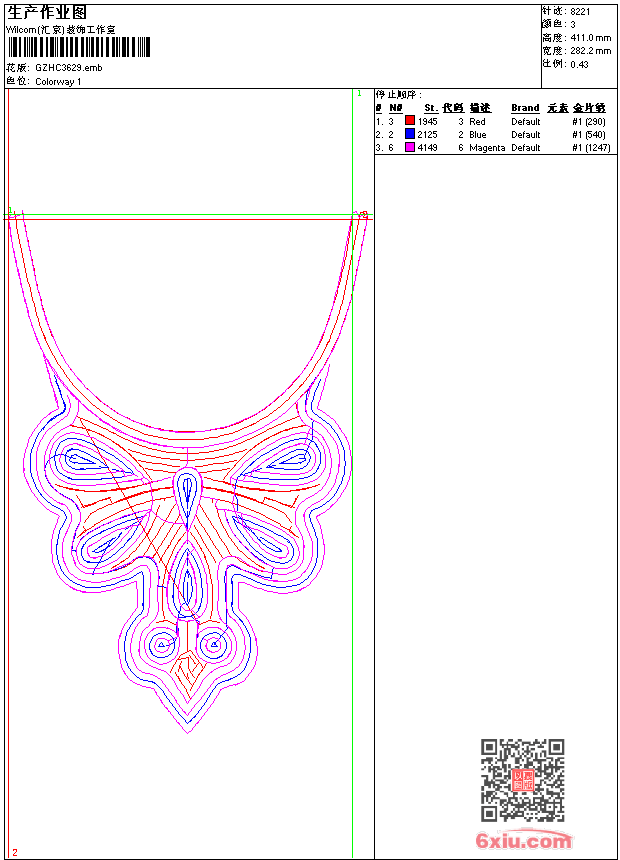Image resolution: width=620 pixels, height=860 pixels.
Task: Click the 'Wilcom(汇京)' studio name line
Action: click(x=61, y=30)
